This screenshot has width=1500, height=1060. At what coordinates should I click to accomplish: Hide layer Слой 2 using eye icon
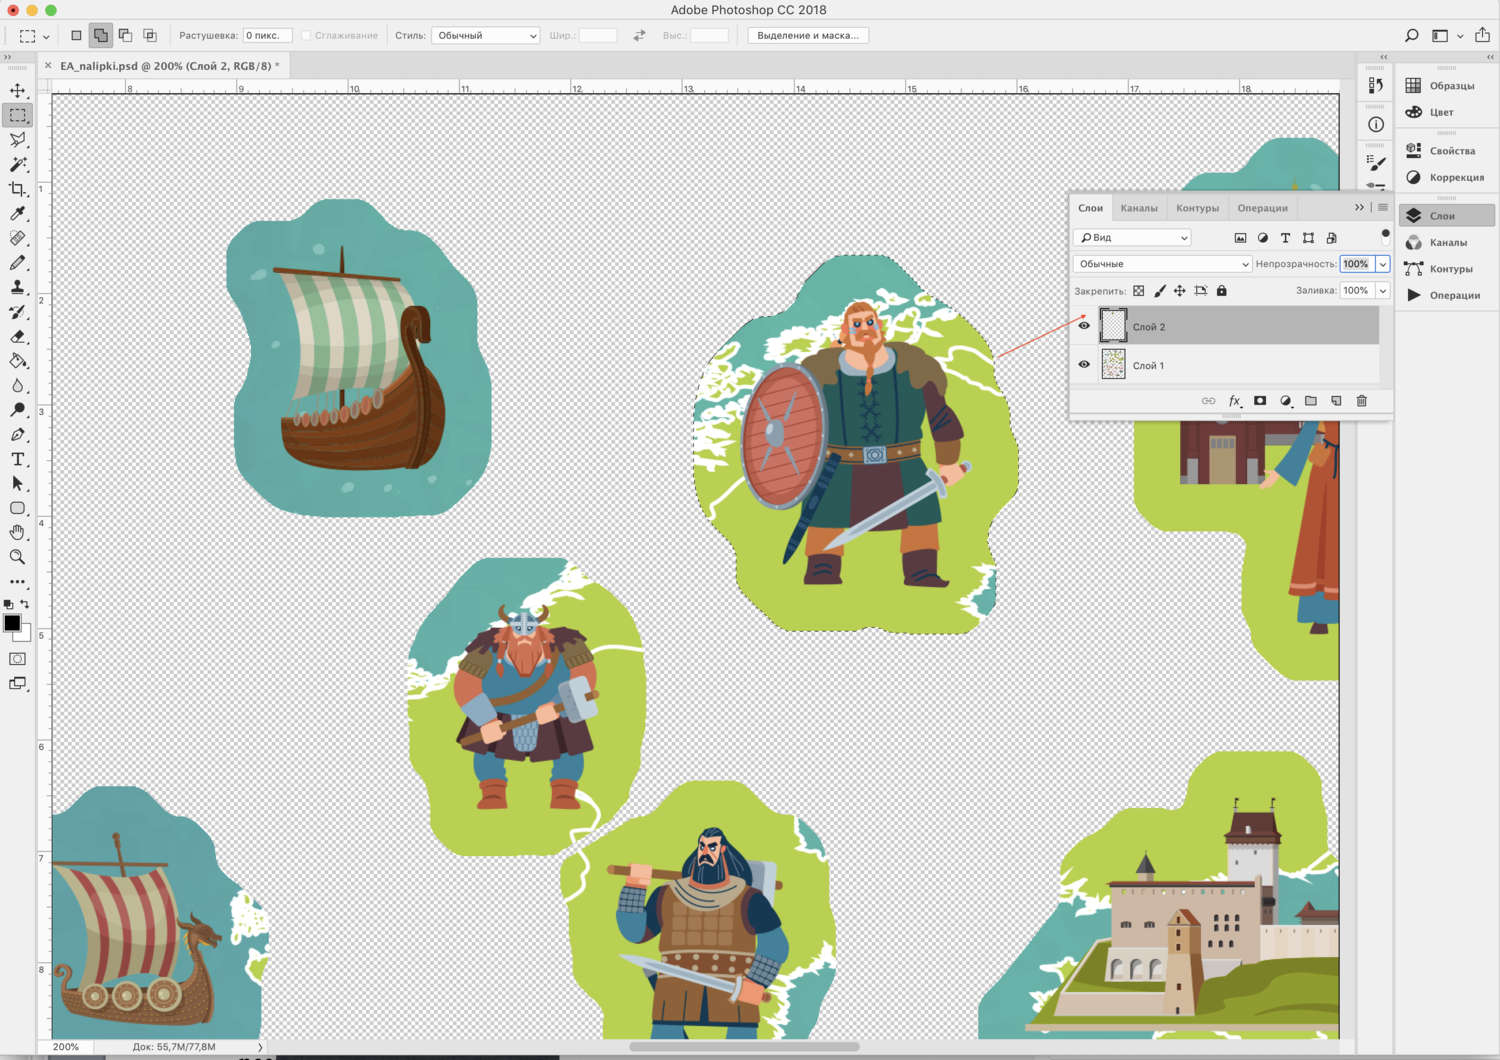tap(1084, 326)
